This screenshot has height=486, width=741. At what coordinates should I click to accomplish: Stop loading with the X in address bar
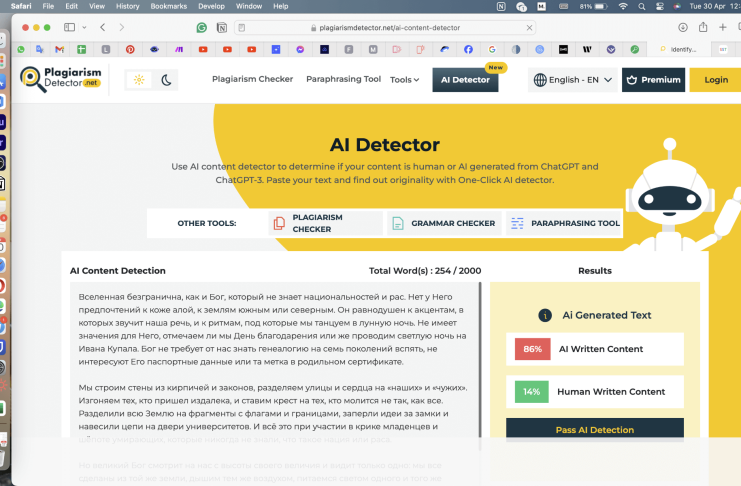(x=529, y=28)
